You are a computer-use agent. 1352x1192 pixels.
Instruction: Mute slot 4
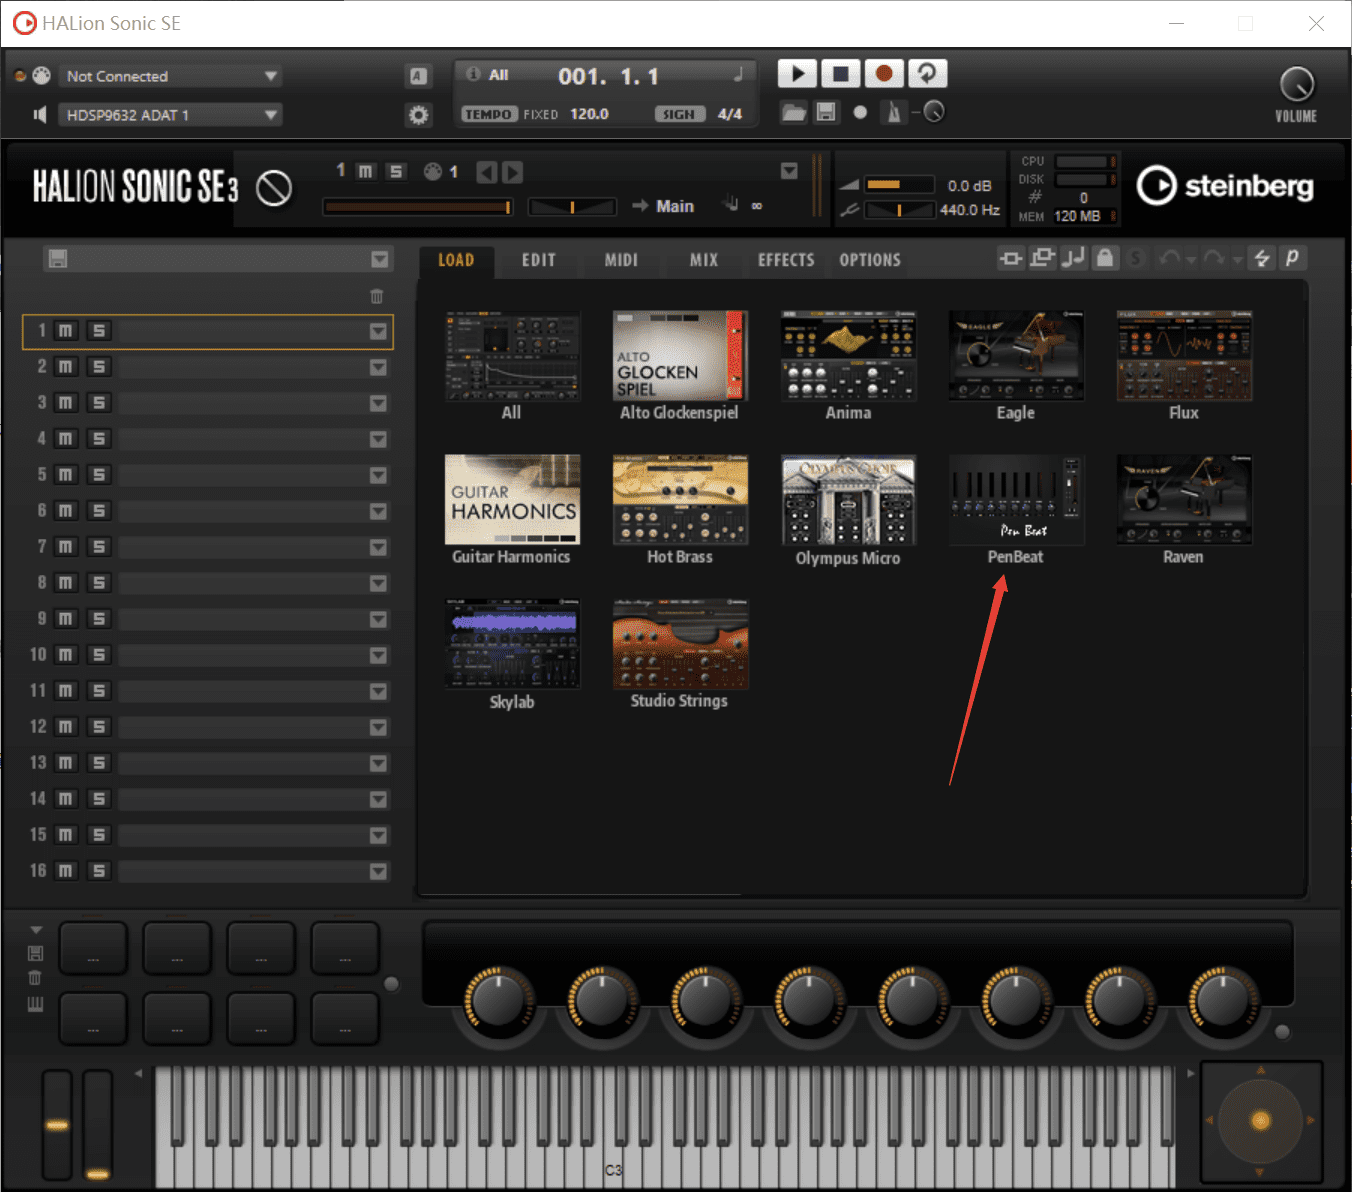coord(65,439)
